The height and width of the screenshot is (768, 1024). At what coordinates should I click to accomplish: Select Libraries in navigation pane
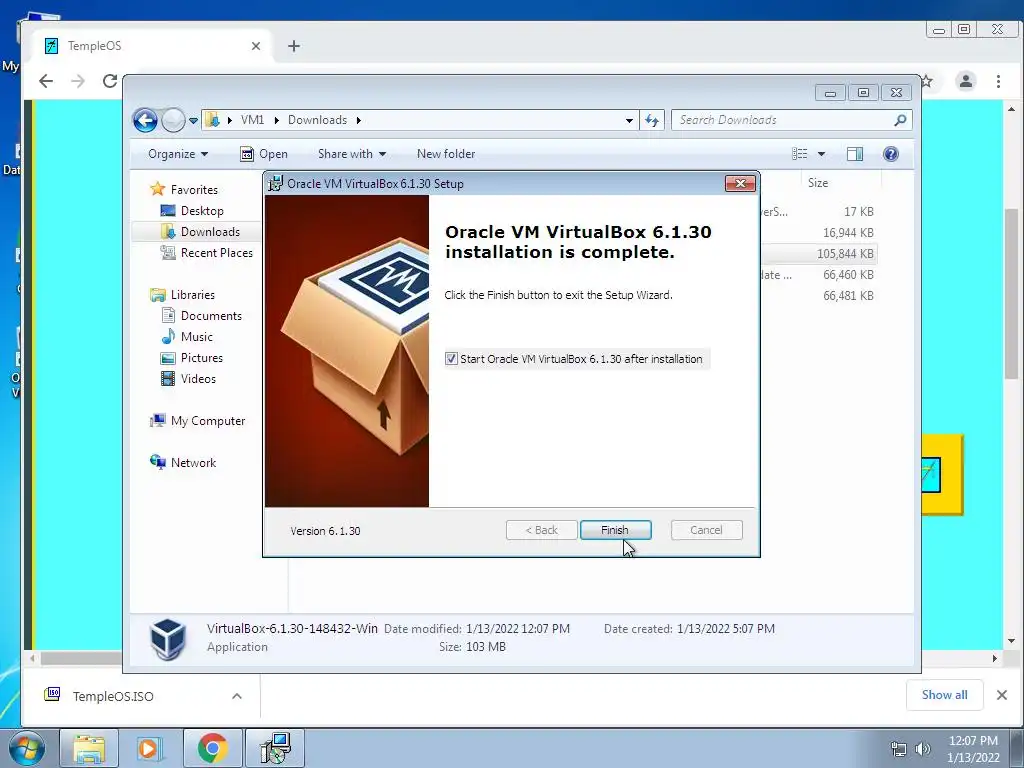(193, 295)
